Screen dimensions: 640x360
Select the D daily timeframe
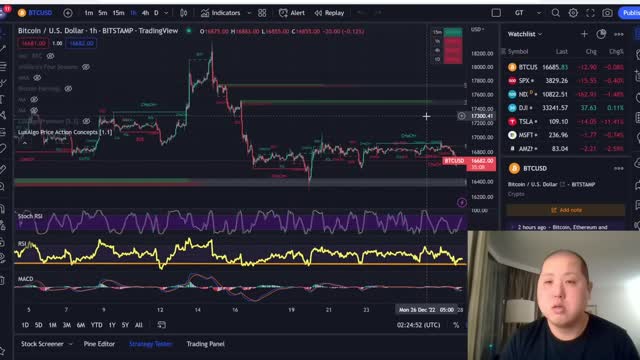(x=156, y=13)
